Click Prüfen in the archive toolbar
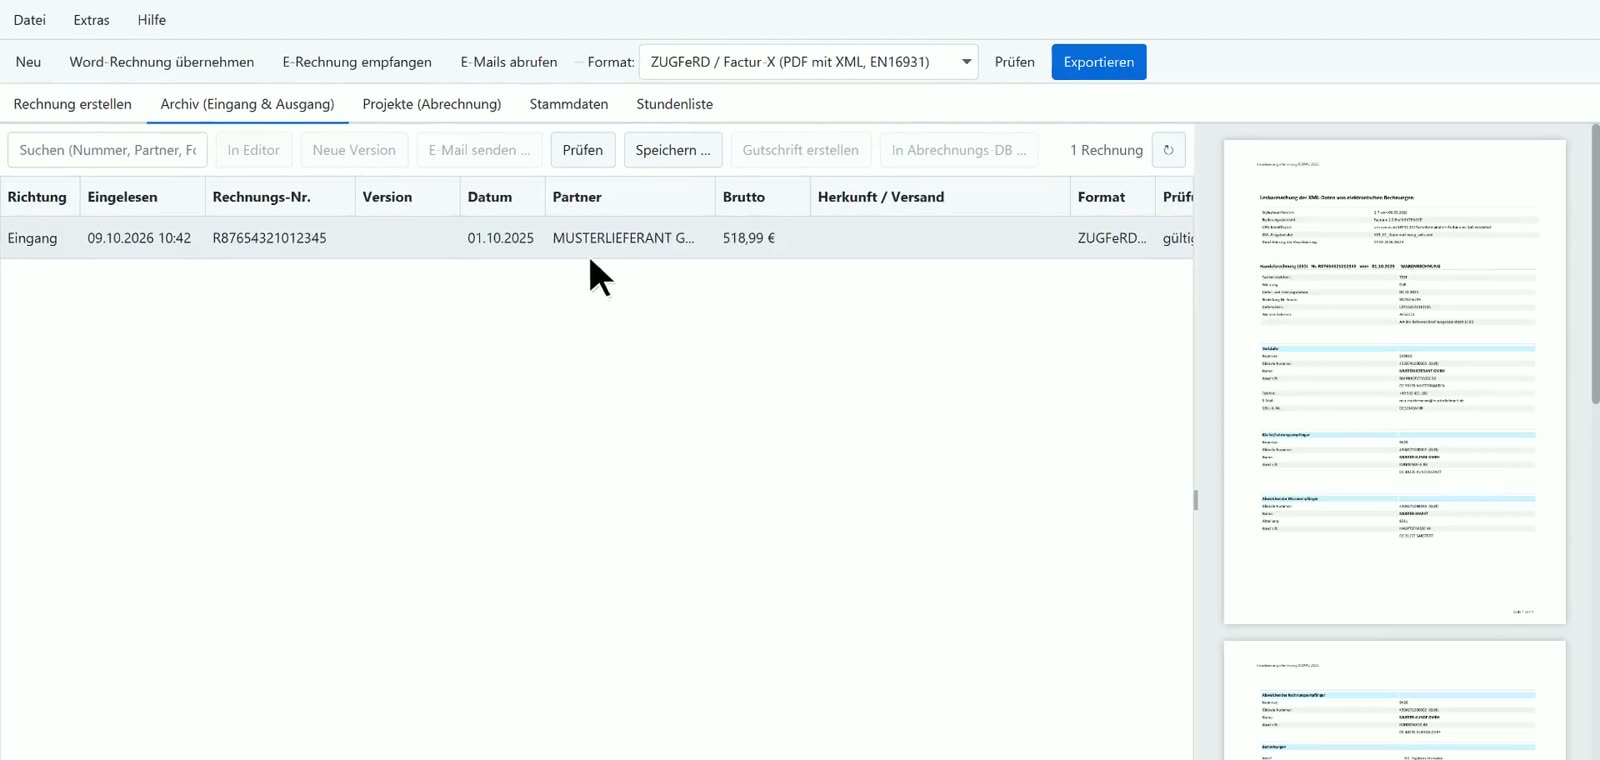The width and height of the screenshot is (1600, 760). 583,150
